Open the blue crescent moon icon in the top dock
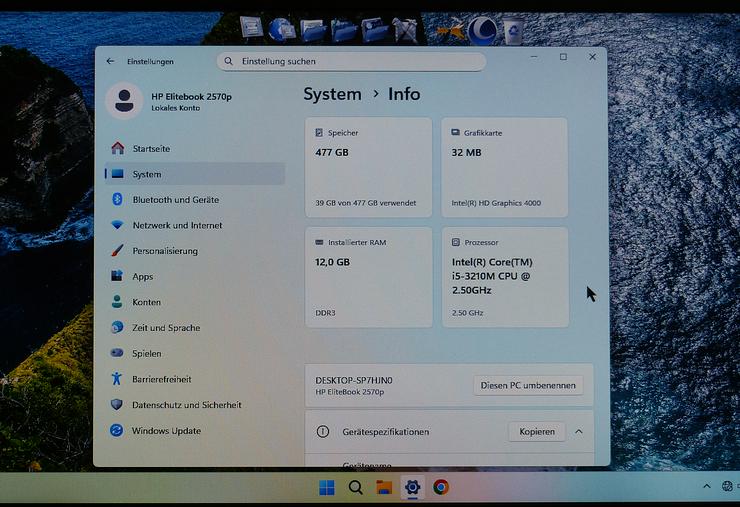740x507 pixels. pos(482,30)
